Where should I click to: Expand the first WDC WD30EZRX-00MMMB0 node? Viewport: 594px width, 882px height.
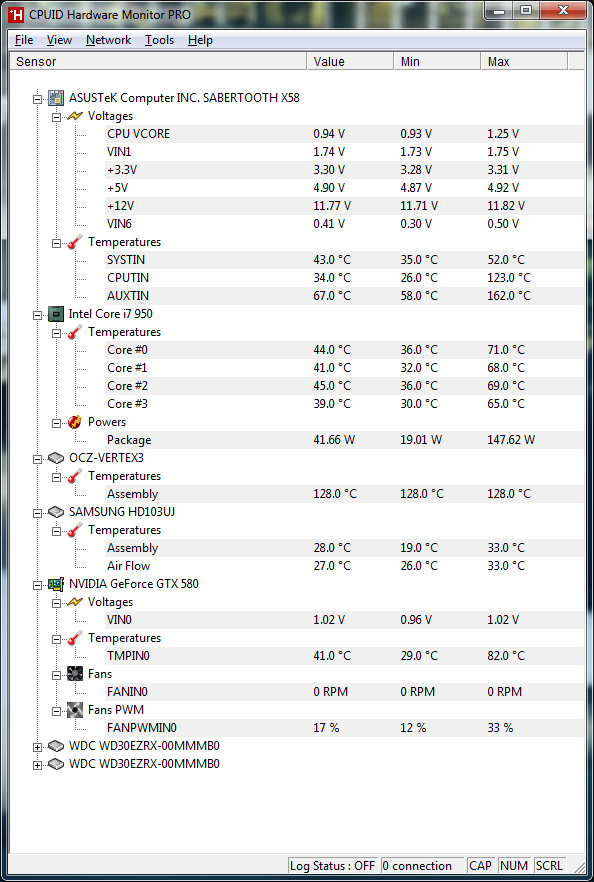coord(38,746)
